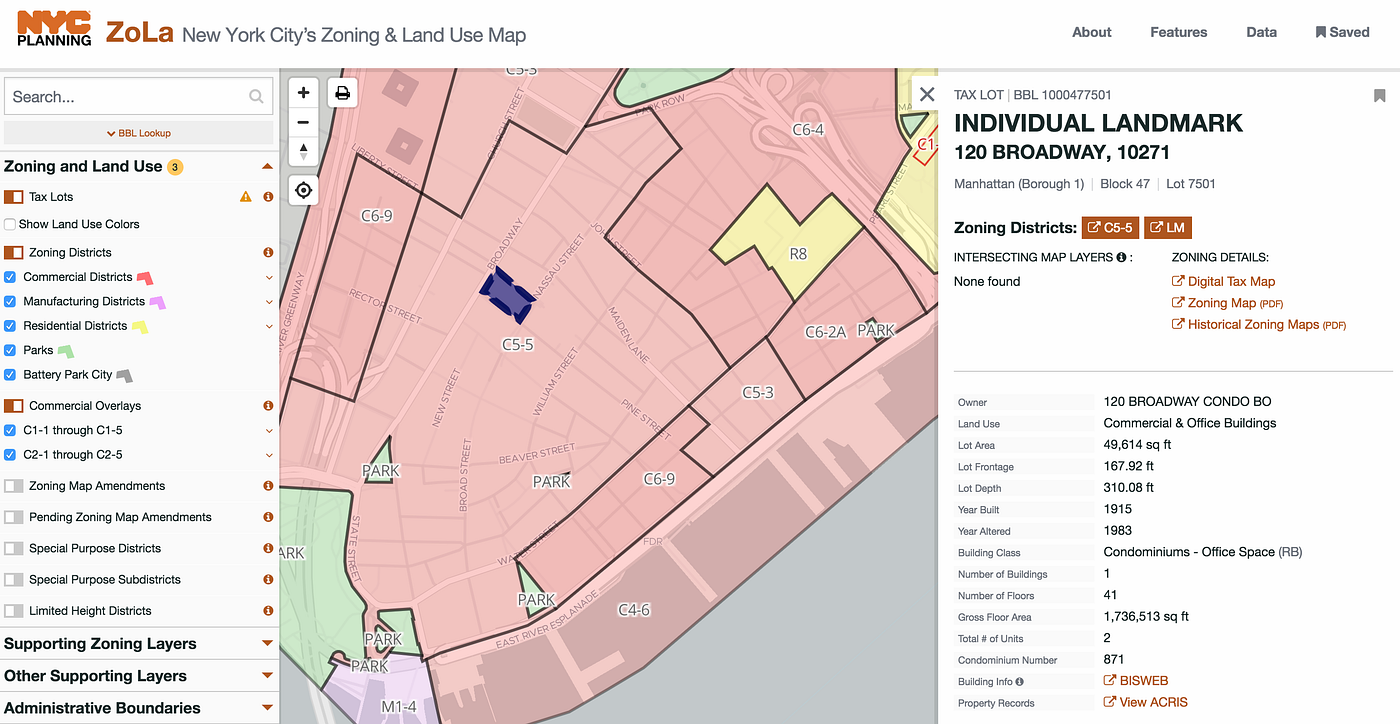Open the LM zoning district button
The height and width of the screenshot is (724, 1400).
click(x=1168, y=228)
